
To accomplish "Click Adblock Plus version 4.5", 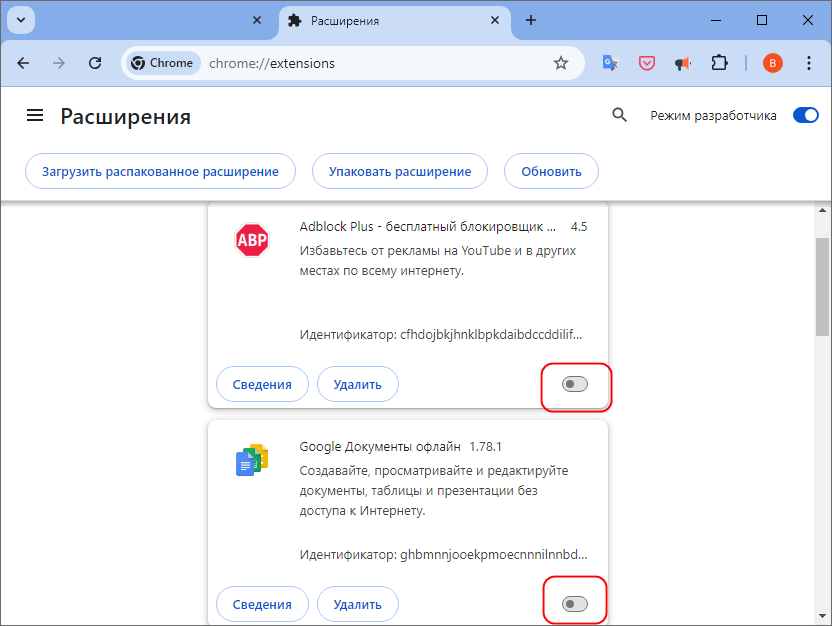I will tap(579, 227).
